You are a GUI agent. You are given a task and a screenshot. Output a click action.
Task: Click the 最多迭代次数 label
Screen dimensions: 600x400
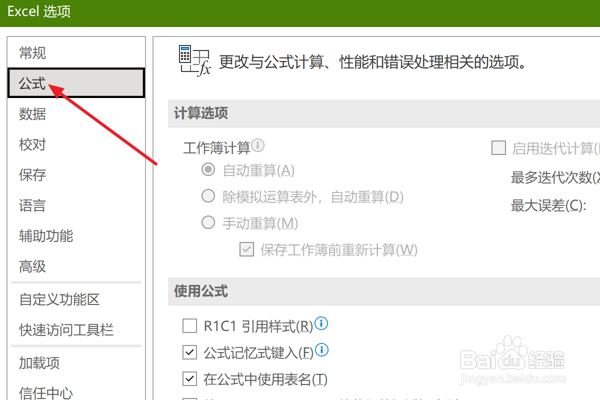(x=555, y=178)
